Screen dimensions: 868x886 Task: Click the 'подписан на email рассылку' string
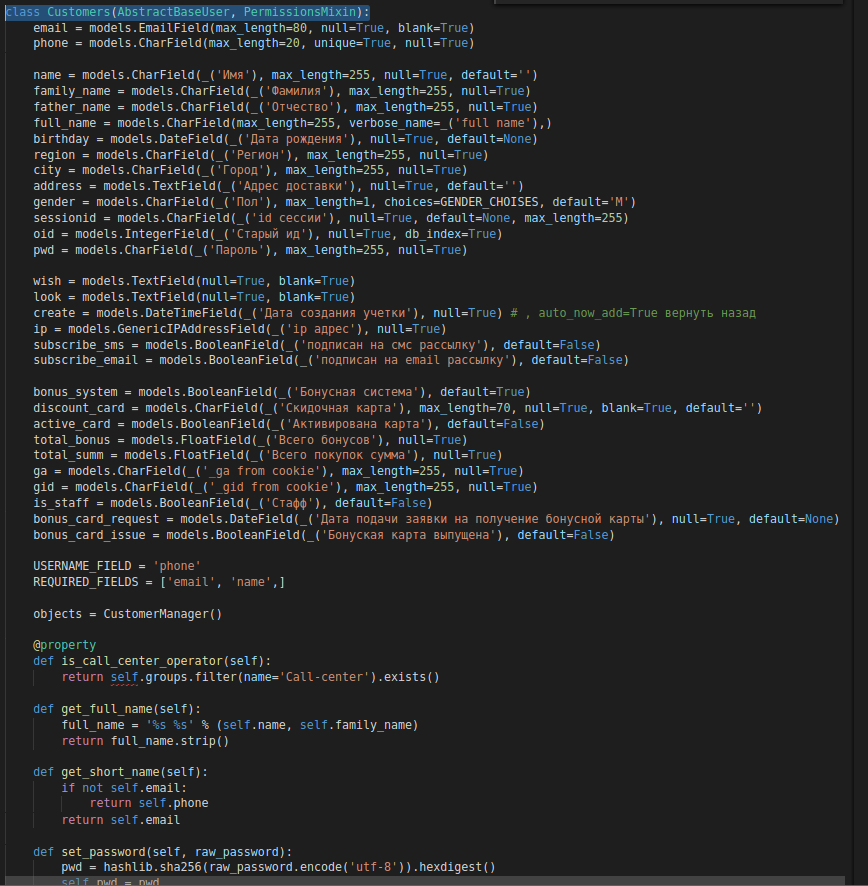(412, 359)
